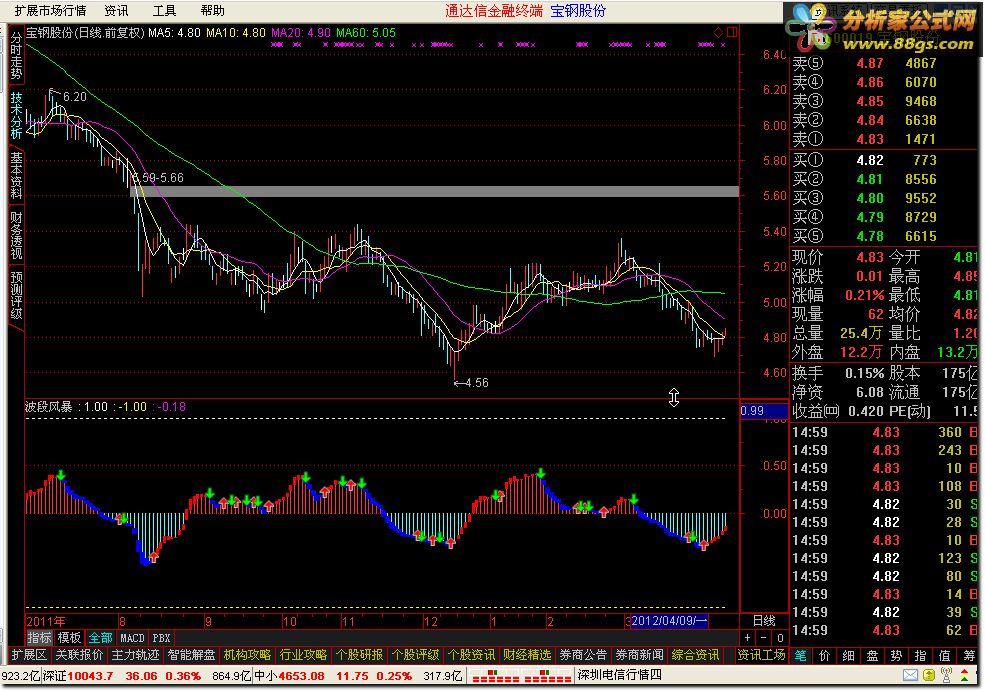
Task: Click the plus zoom button beside timeline
Action: 748,638
